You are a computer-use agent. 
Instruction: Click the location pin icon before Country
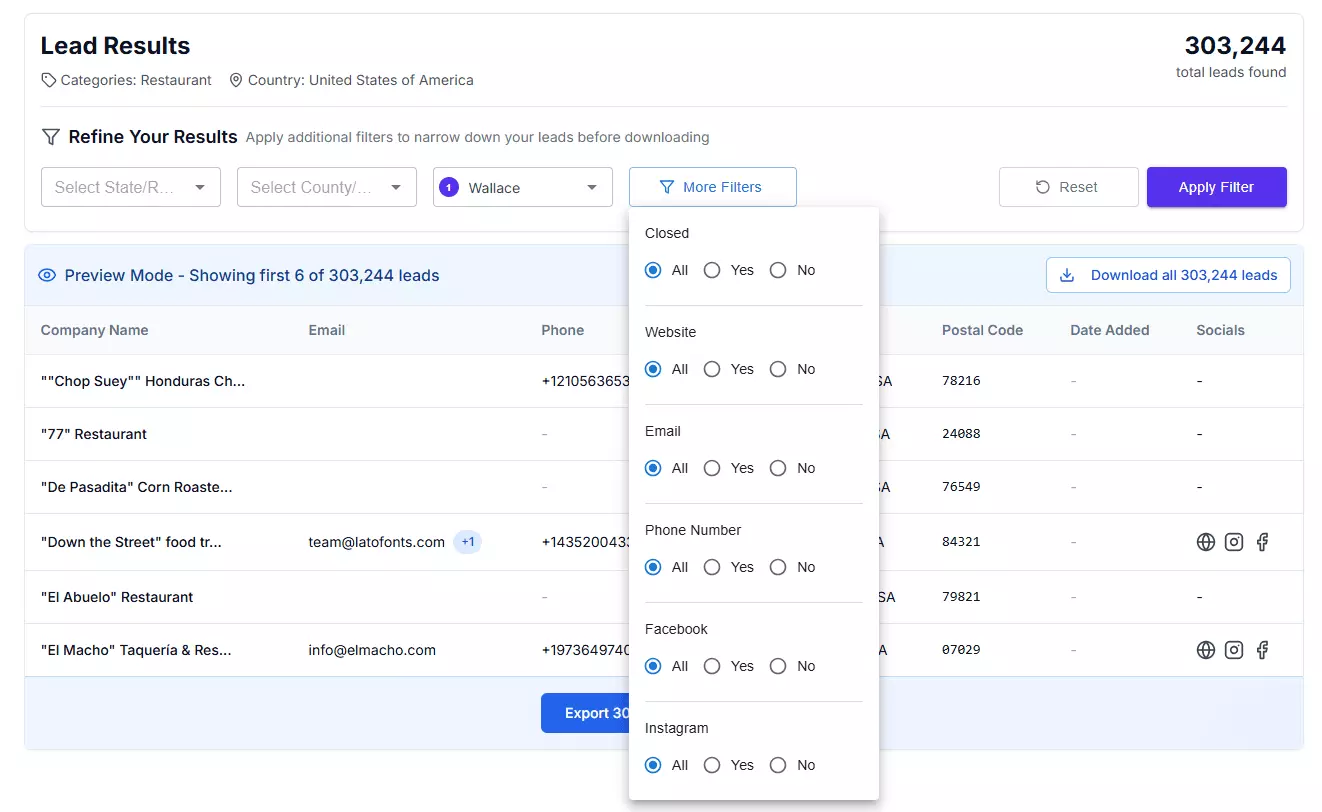(x=236, y=80)
